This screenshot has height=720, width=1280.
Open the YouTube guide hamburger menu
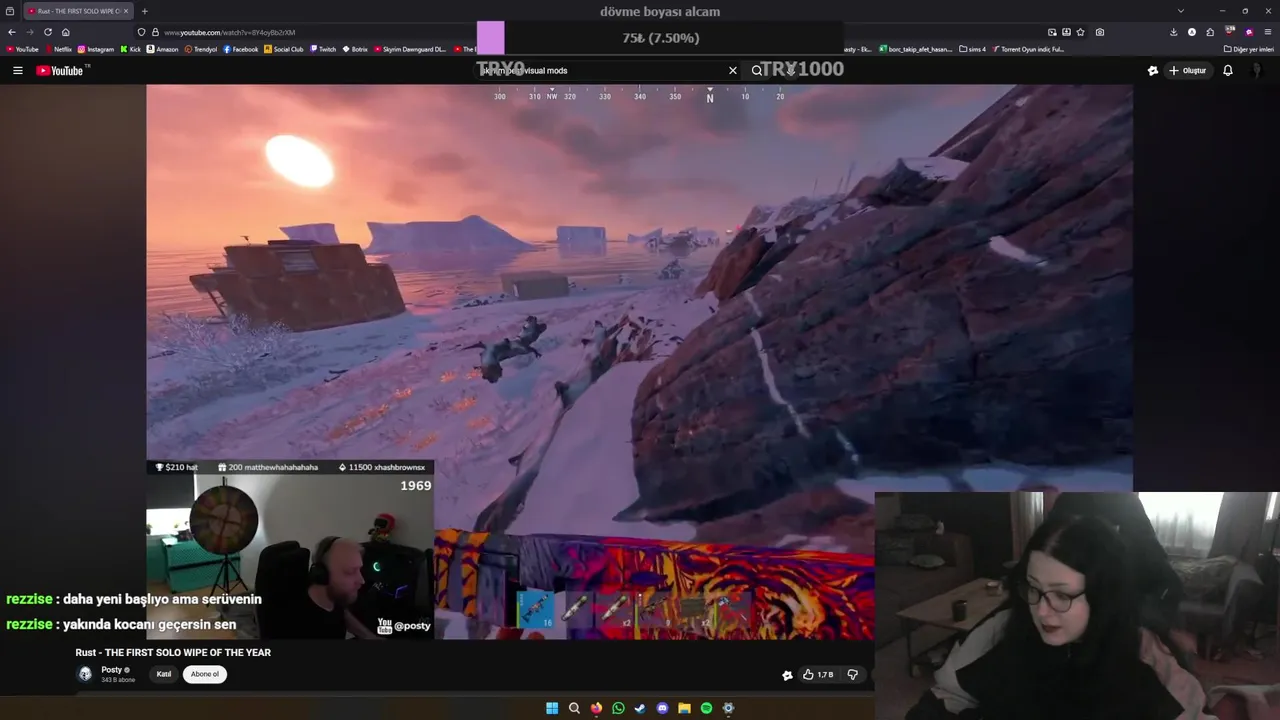pyautogui.click(x=17, y=70)
